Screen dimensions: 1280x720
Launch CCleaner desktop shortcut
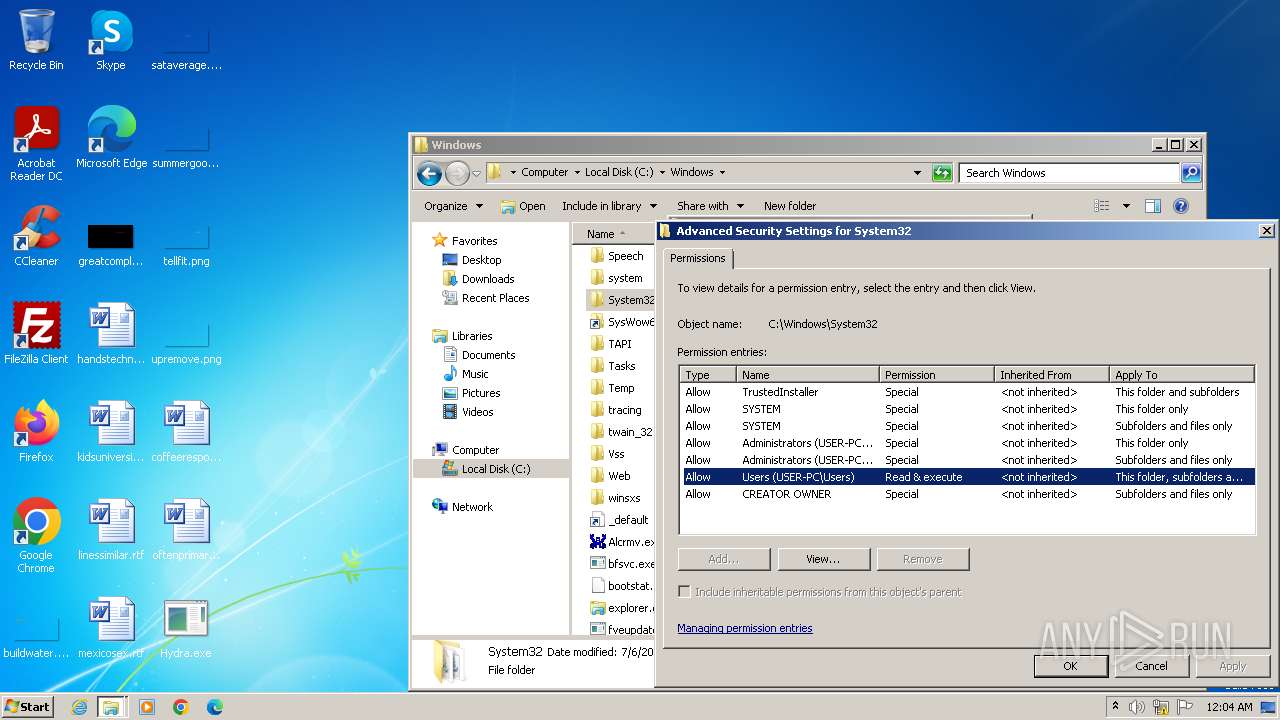[36, 236]
